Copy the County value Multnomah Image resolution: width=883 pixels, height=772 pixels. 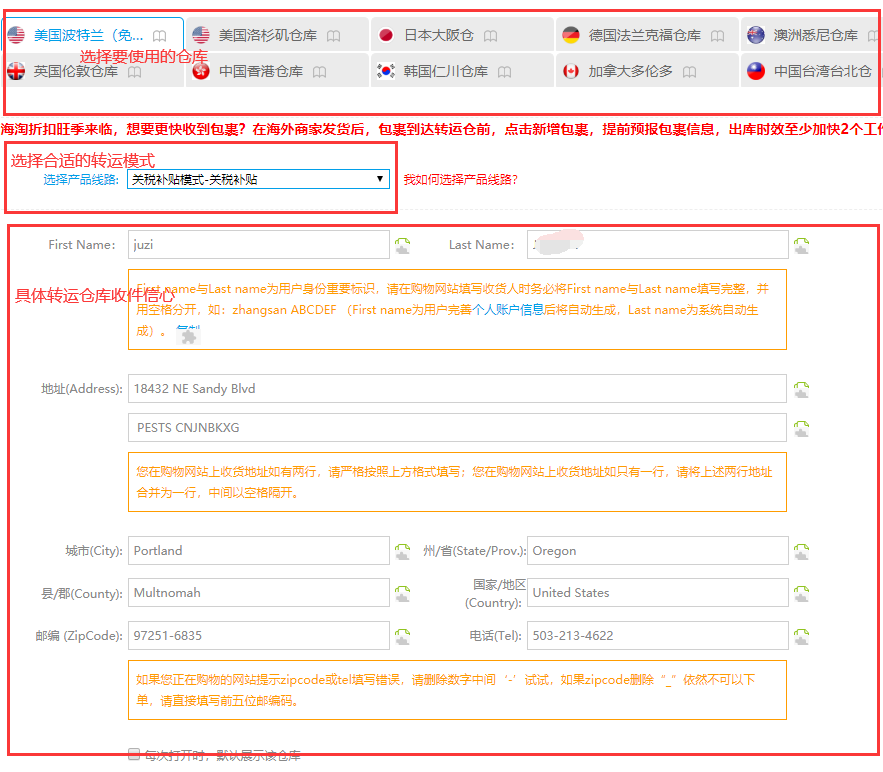[402, 593]
